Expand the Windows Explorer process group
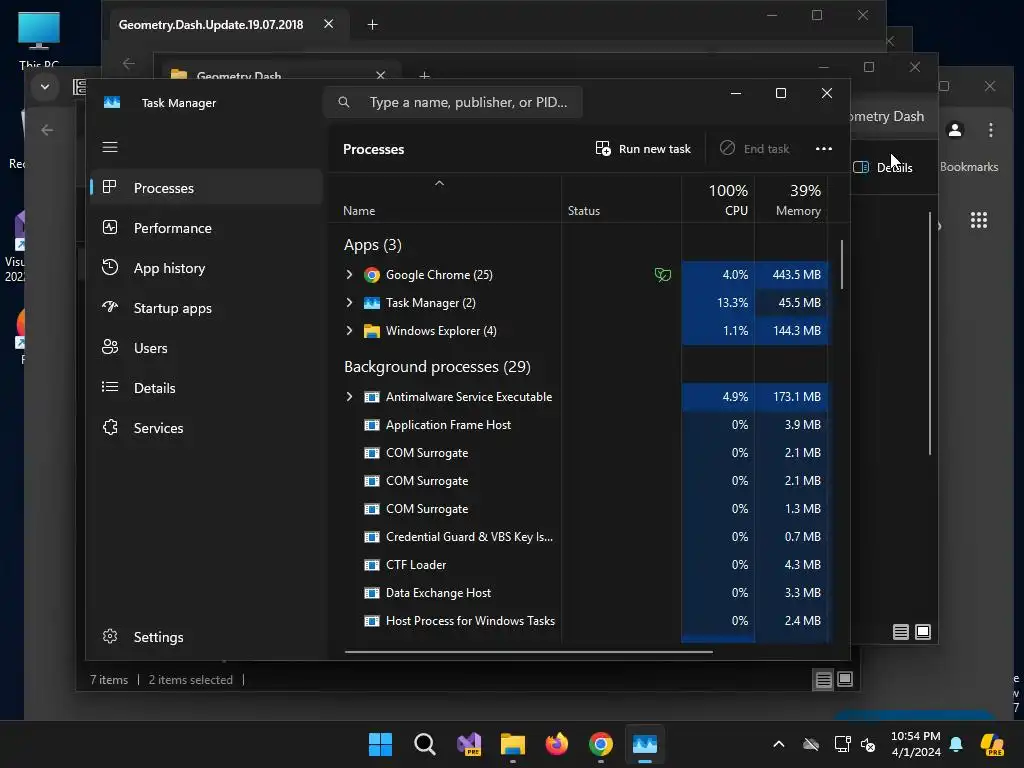The width and height of the screenshot is (1024, 768). coord(349,330)
